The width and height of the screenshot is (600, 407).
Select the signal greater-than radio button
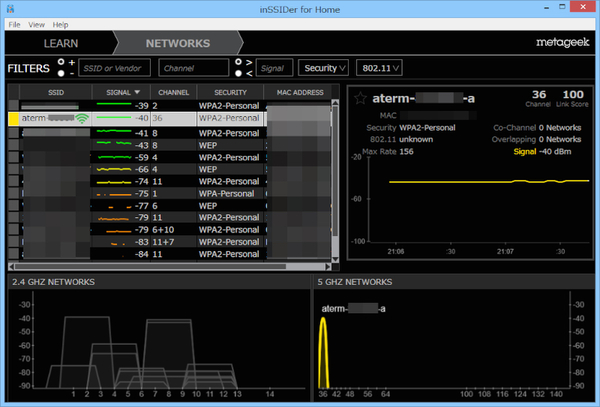[x=238, y=62]
